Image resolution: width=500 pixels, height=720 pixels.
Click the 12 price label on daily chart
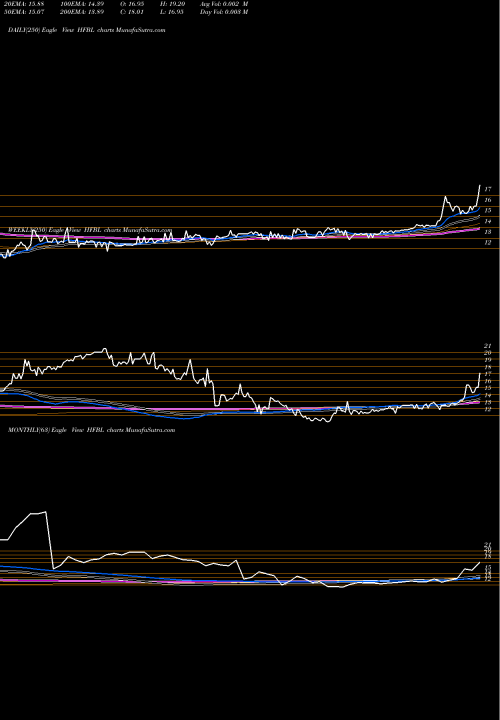coord(489,242)
